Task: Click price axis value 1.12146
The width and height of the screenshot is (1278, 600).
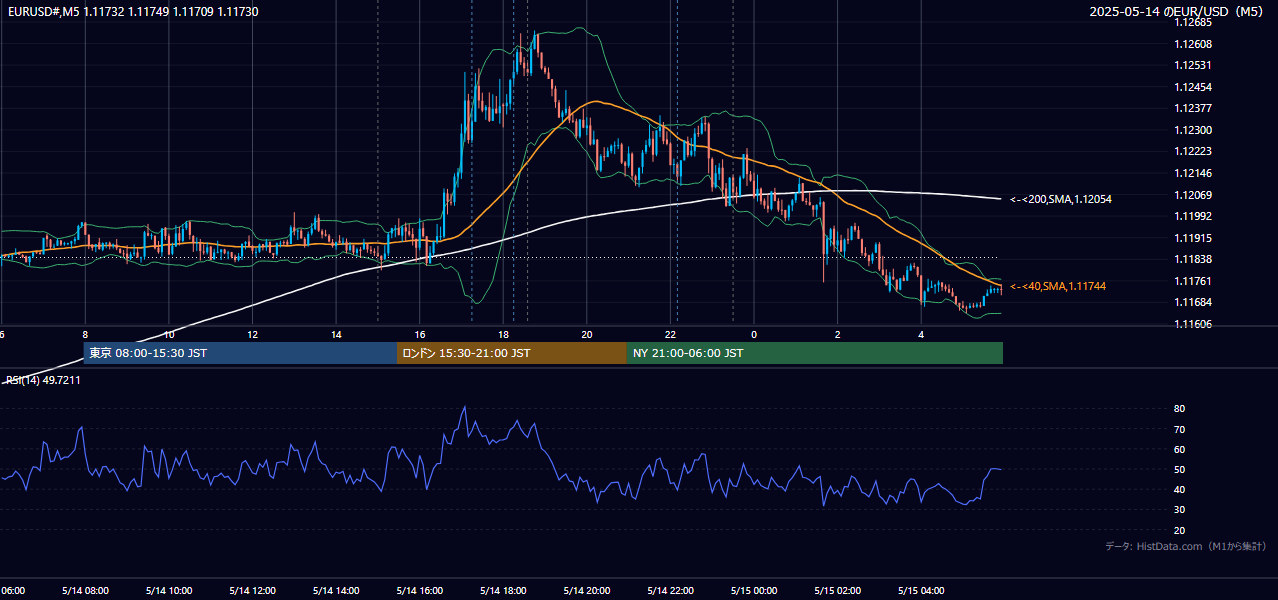Action: (1194, 173)
